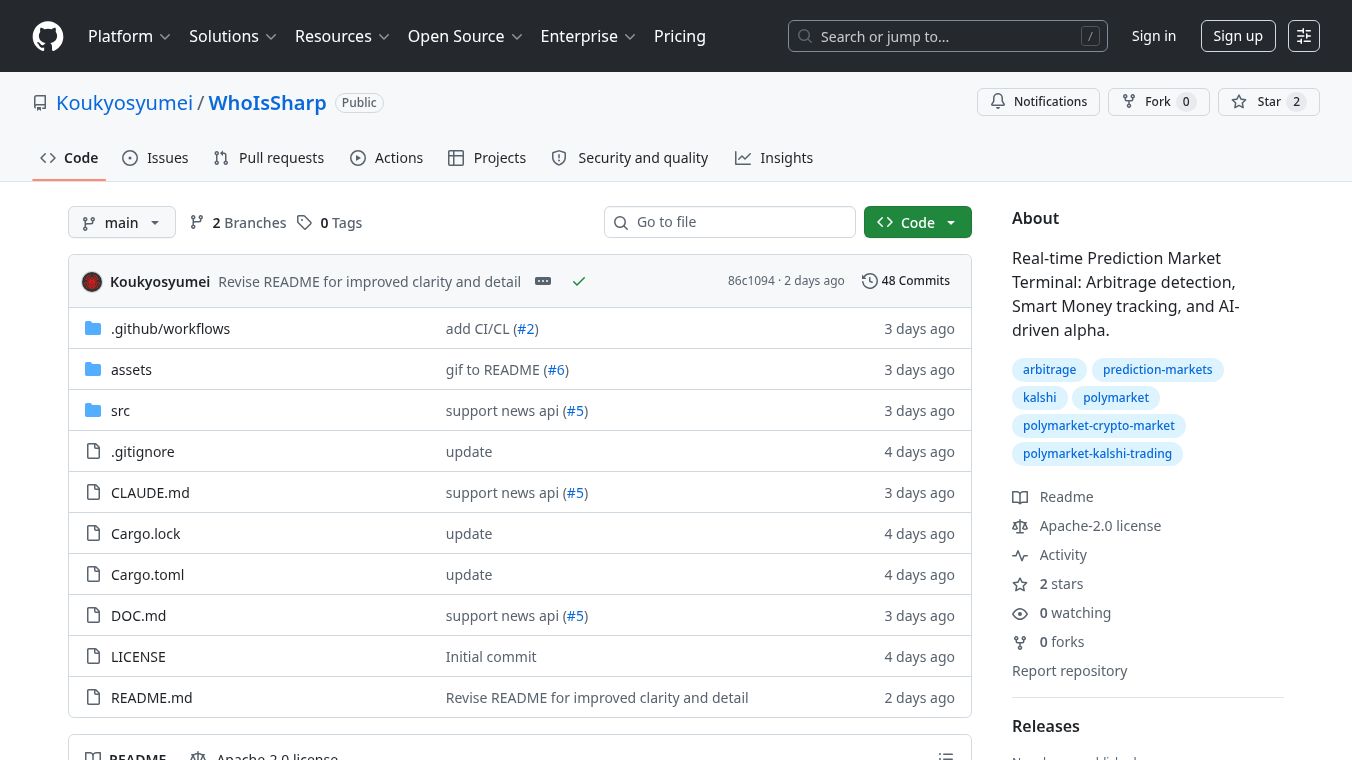Open the main branch dropdown
1352x760 pixels.
pyautogui.click(x=122, y=223)
